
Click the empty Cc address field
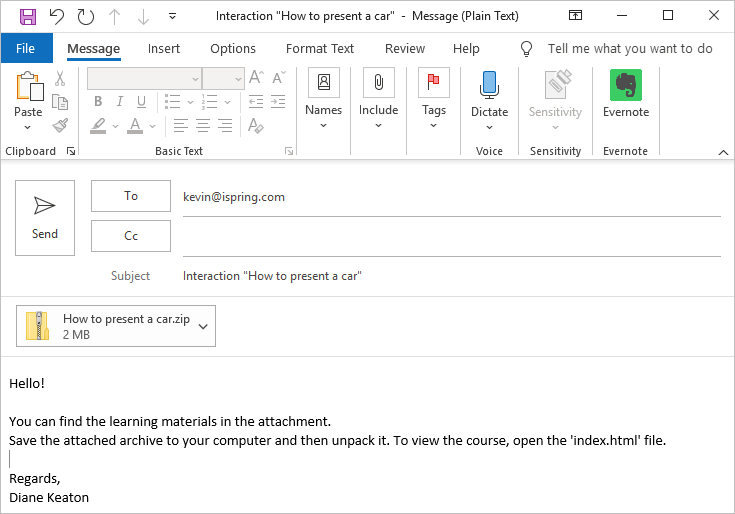point(451,238)
